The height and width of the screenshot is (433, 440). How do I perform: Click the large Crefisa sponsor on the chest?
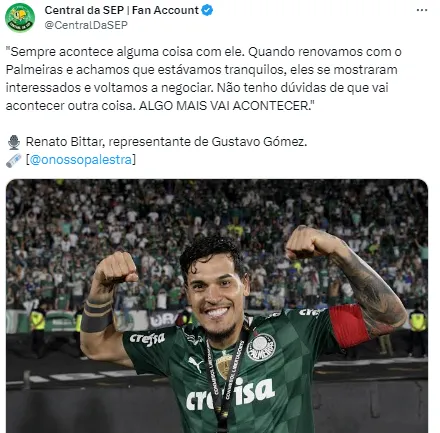pos(230,393)
